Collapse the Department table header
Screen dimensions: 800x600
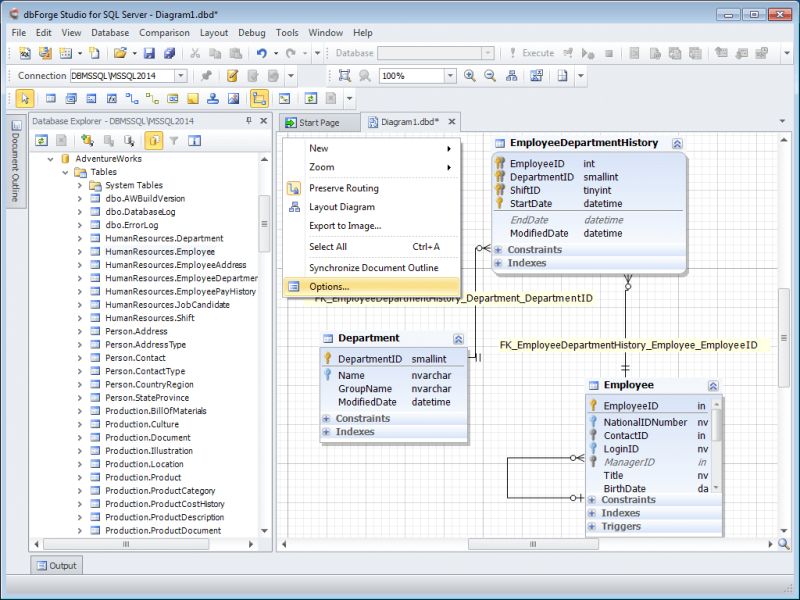coord(459,338)
